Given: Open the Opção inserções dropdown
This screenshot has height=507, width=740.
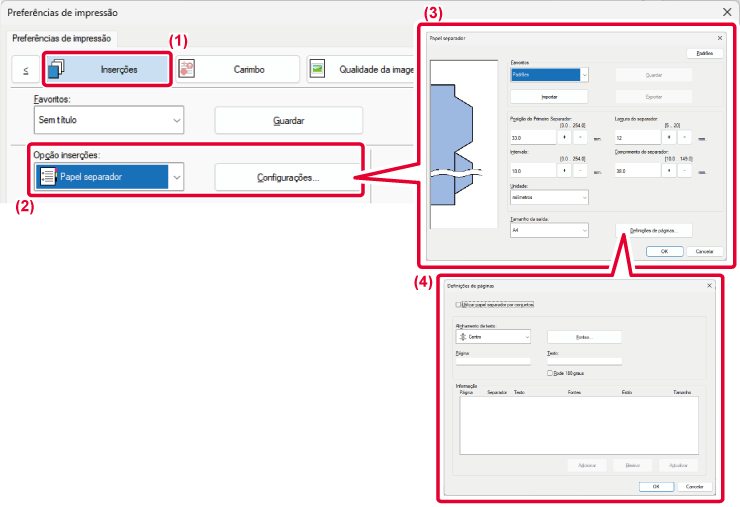Looking at the screenshot, I should (176, 178).
